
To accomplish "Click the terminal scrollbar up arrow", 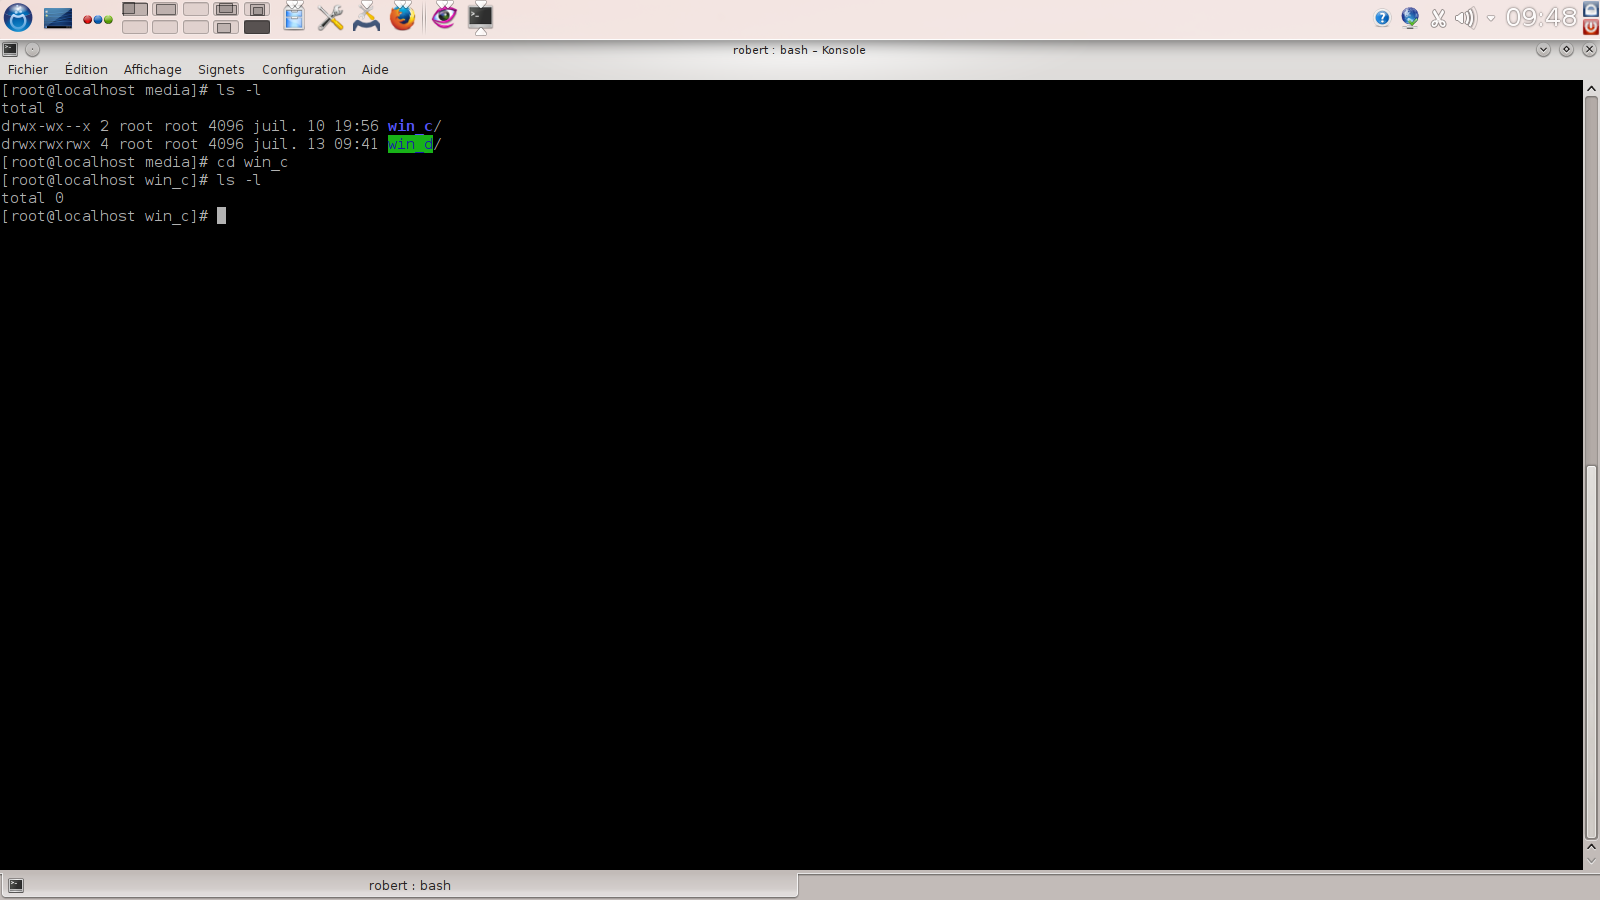I will 1591,89.
